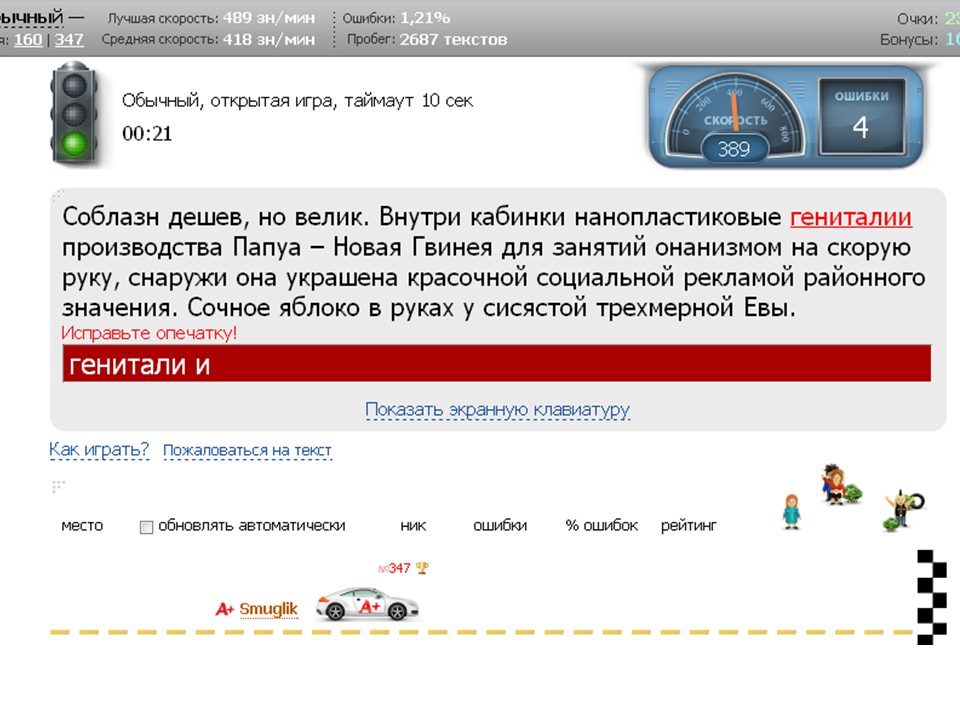Screen dimensions: 960x720
Task: Click the 'Ошибки: 1,21%' stat
Action: (396, 18)
